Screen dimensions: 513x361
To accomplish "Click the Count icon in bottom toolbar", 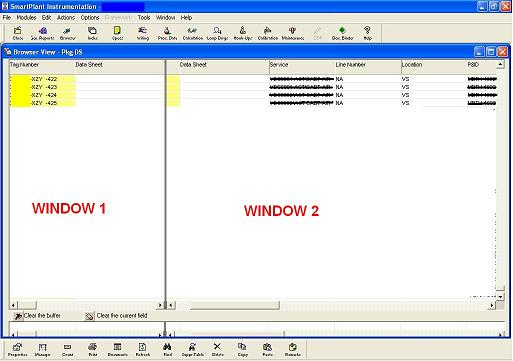I will pyautogui.click(x=67, y=350).
